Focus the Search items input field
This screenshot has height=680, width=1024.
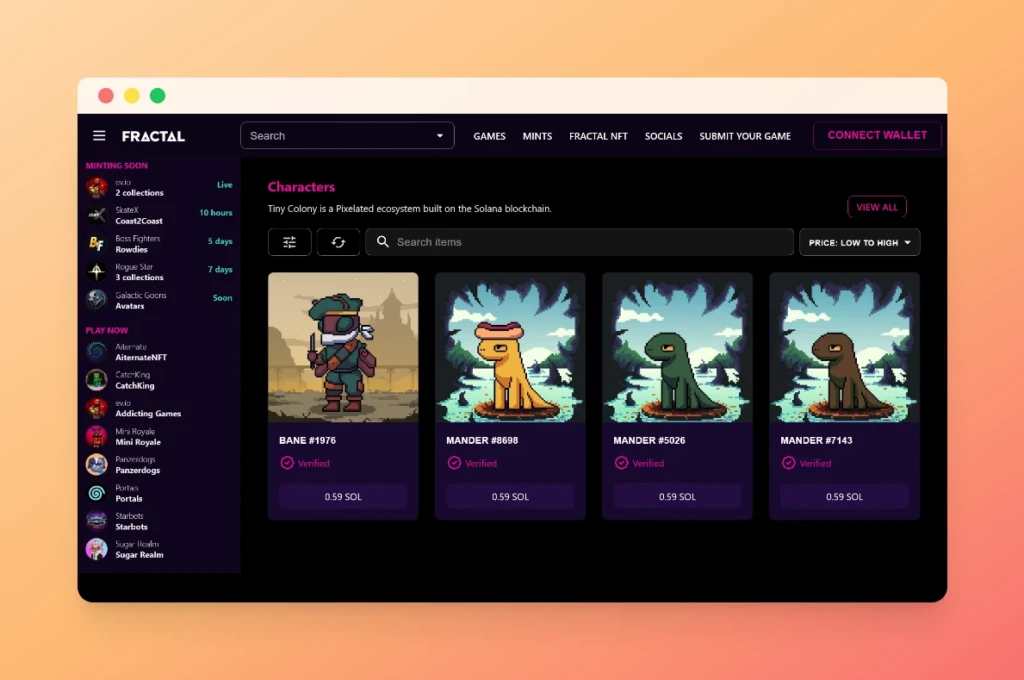pyautogui.click(x=579, y=242)
